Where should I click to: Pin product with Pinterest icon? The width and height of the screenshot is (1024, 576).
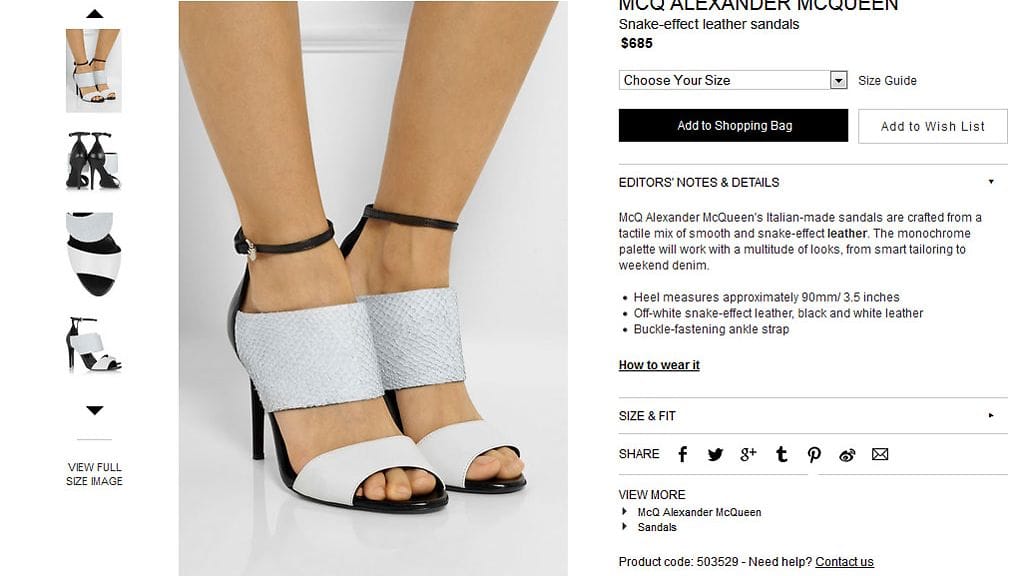point(814,455)
